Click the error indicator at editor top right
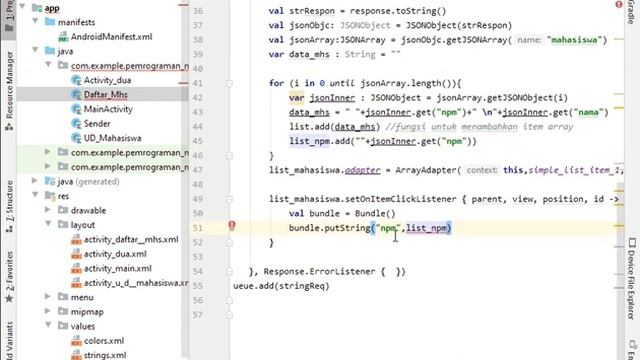The image size is (640, 360). pos(618,4)
